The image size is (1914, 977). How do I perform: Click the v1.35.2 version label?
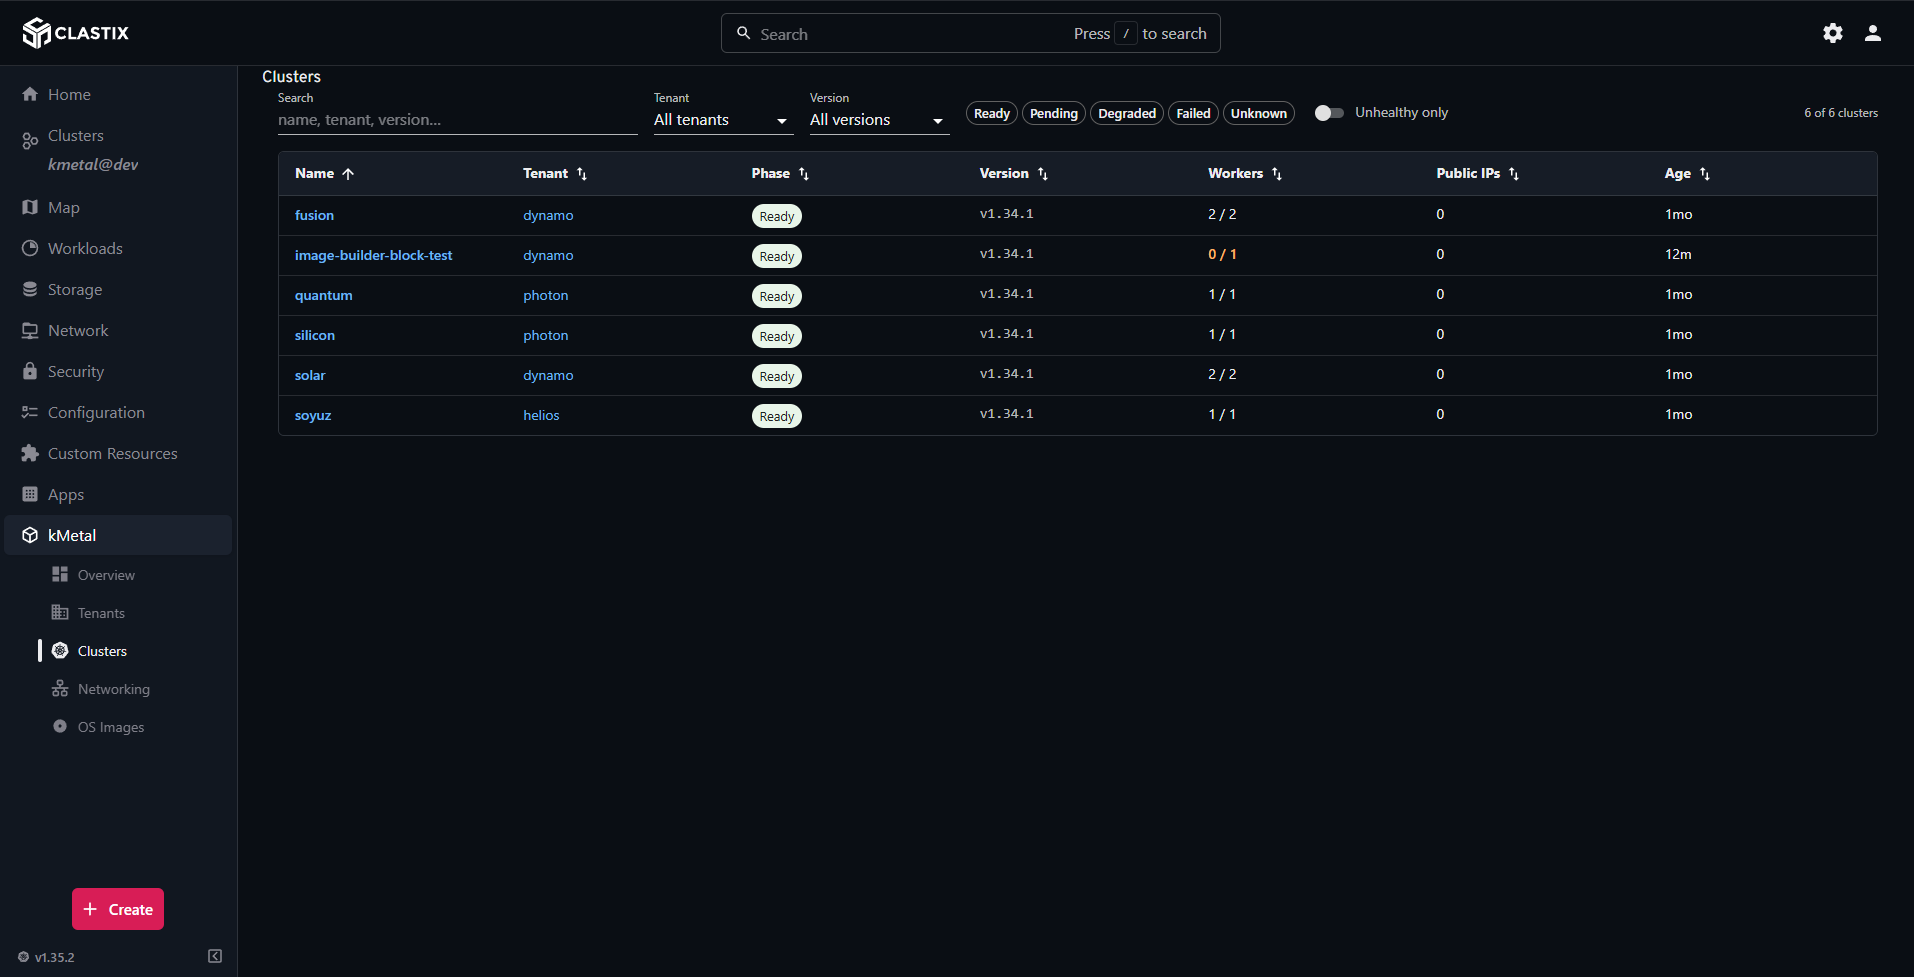tap(55, 957)
